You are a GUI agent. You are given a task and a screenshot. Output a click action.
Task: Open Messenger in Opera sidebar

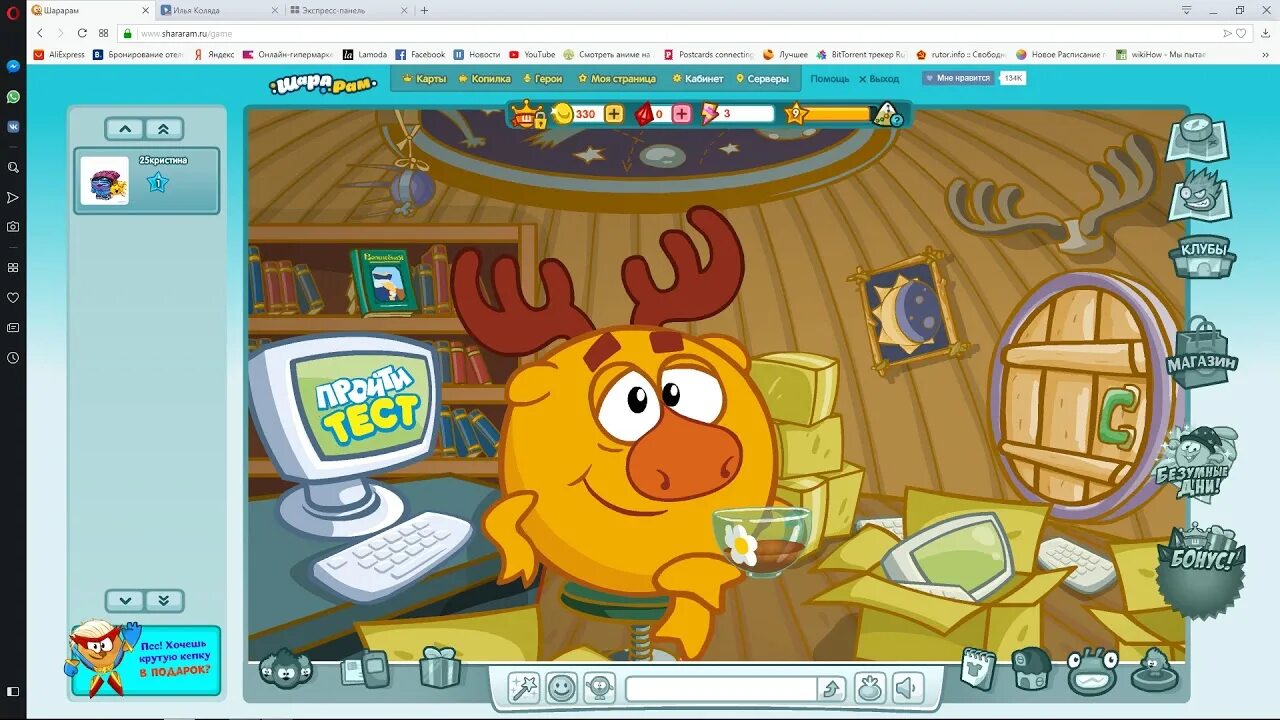pyautogui.click(x=13, y=66)
